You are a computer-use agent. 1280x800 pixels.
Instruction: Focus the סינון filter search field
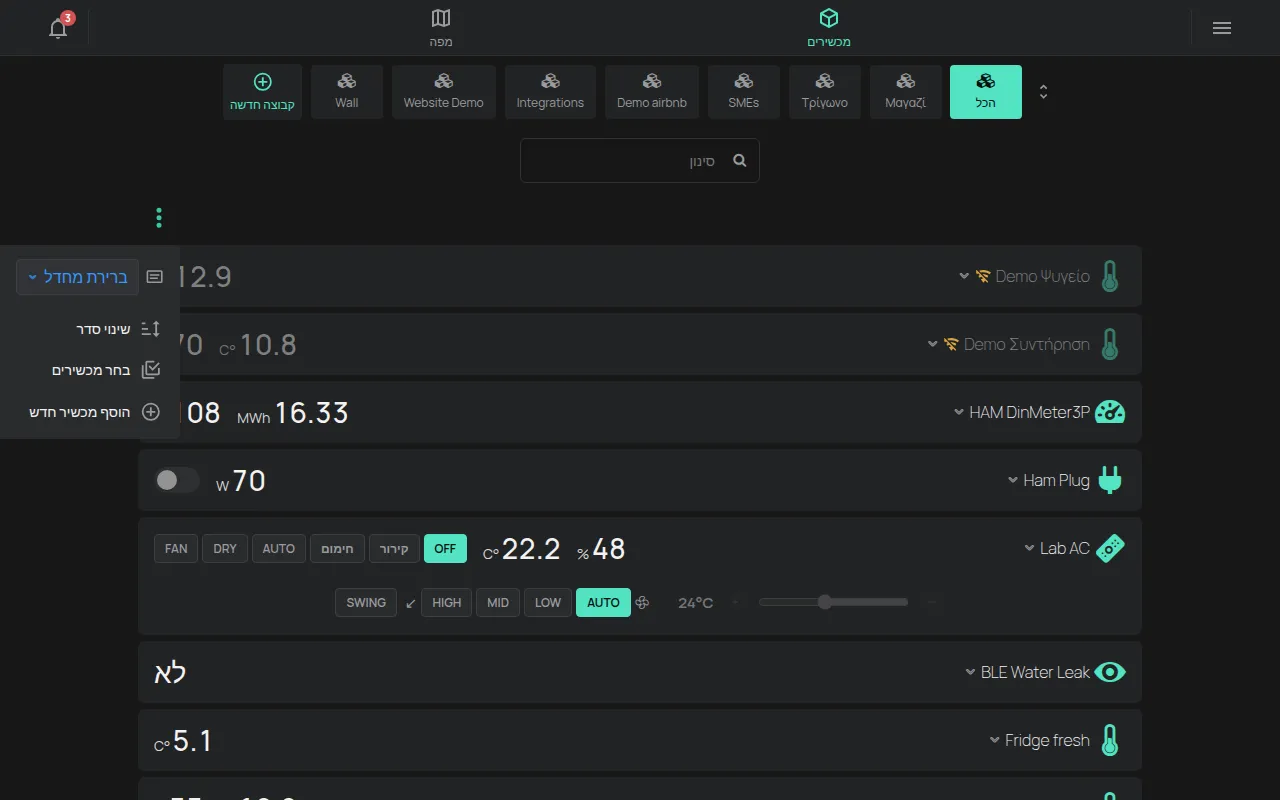click(640, 160)
